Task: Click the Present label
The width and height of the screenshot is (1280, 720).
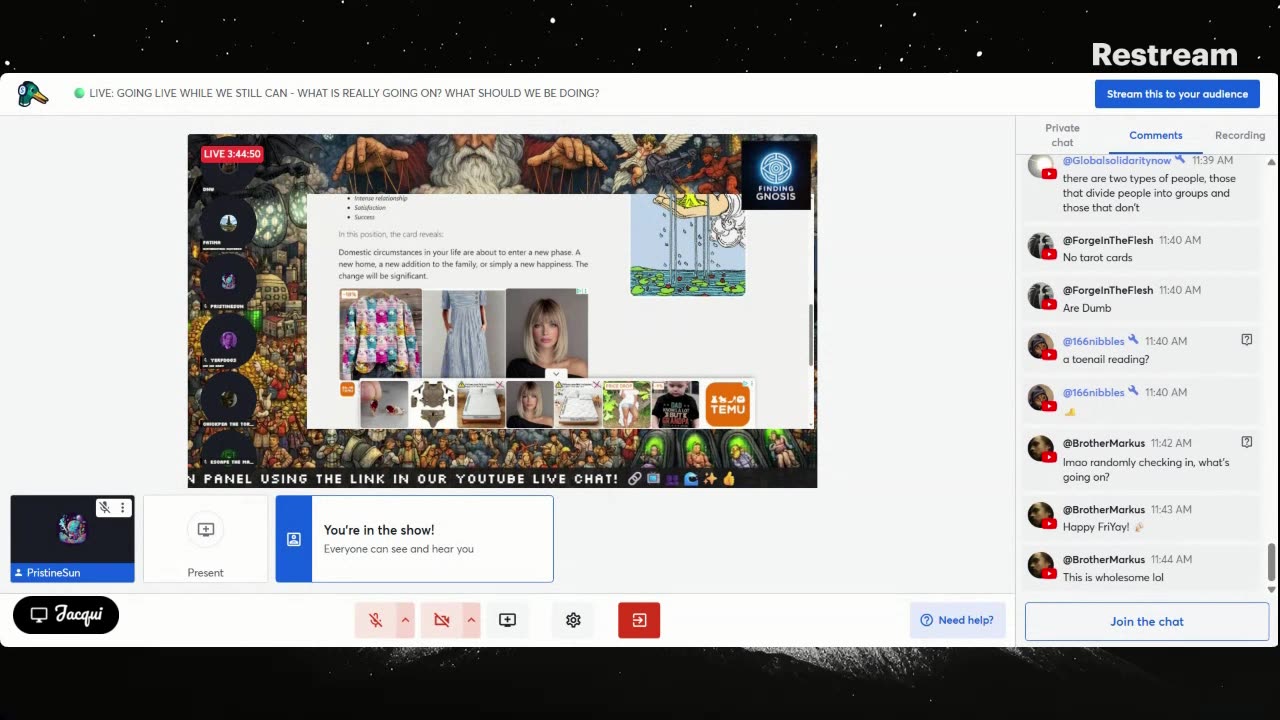Action: click(206, 573)
